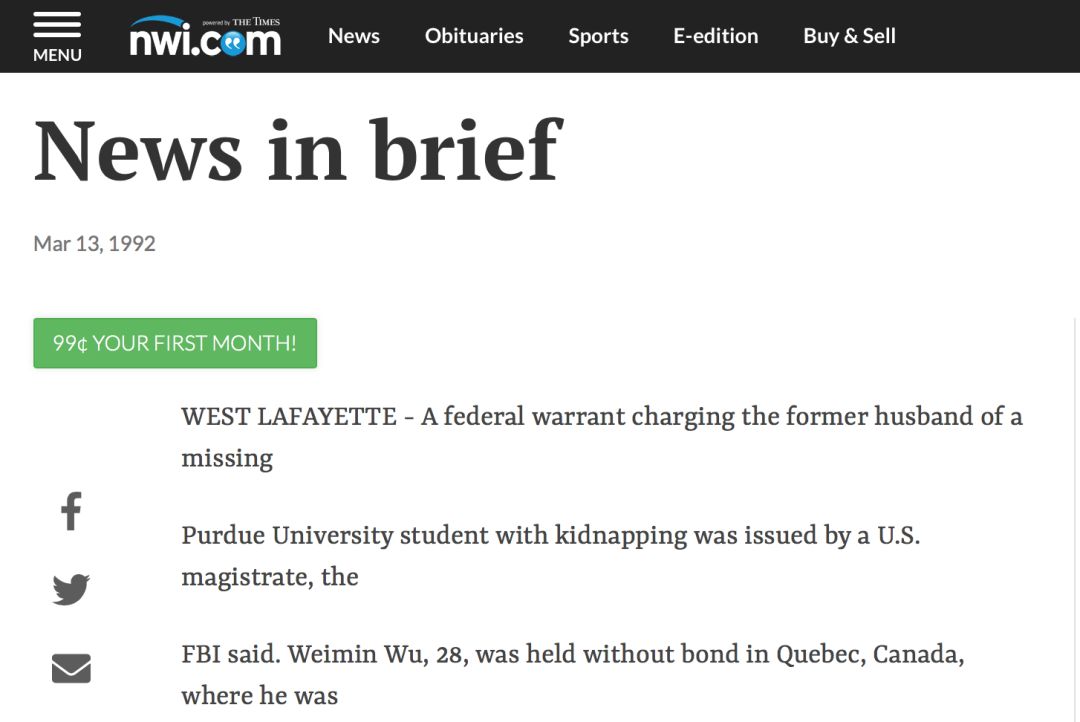
Task: Navigate to the Sports section
Action: tap(598, 36)
